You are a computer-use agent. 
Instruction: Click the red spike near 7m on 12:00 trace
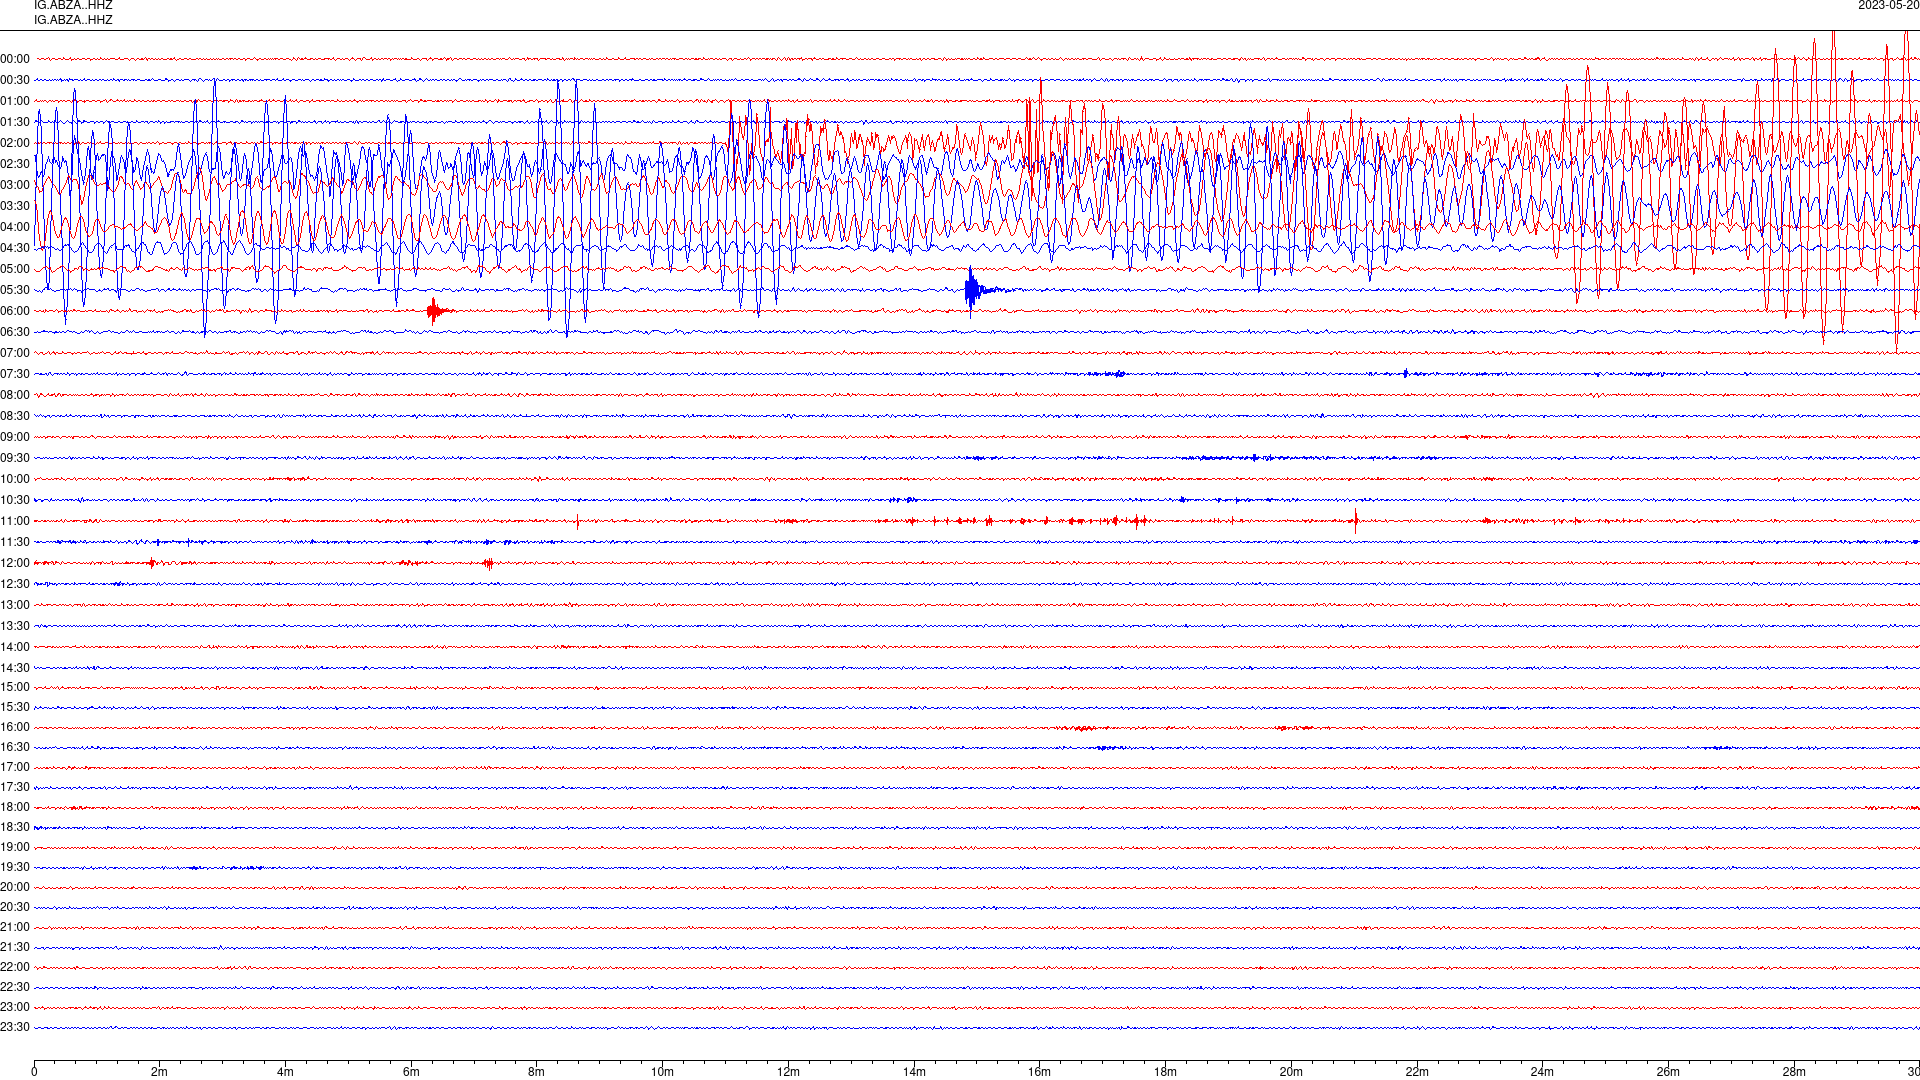[488, 563]
